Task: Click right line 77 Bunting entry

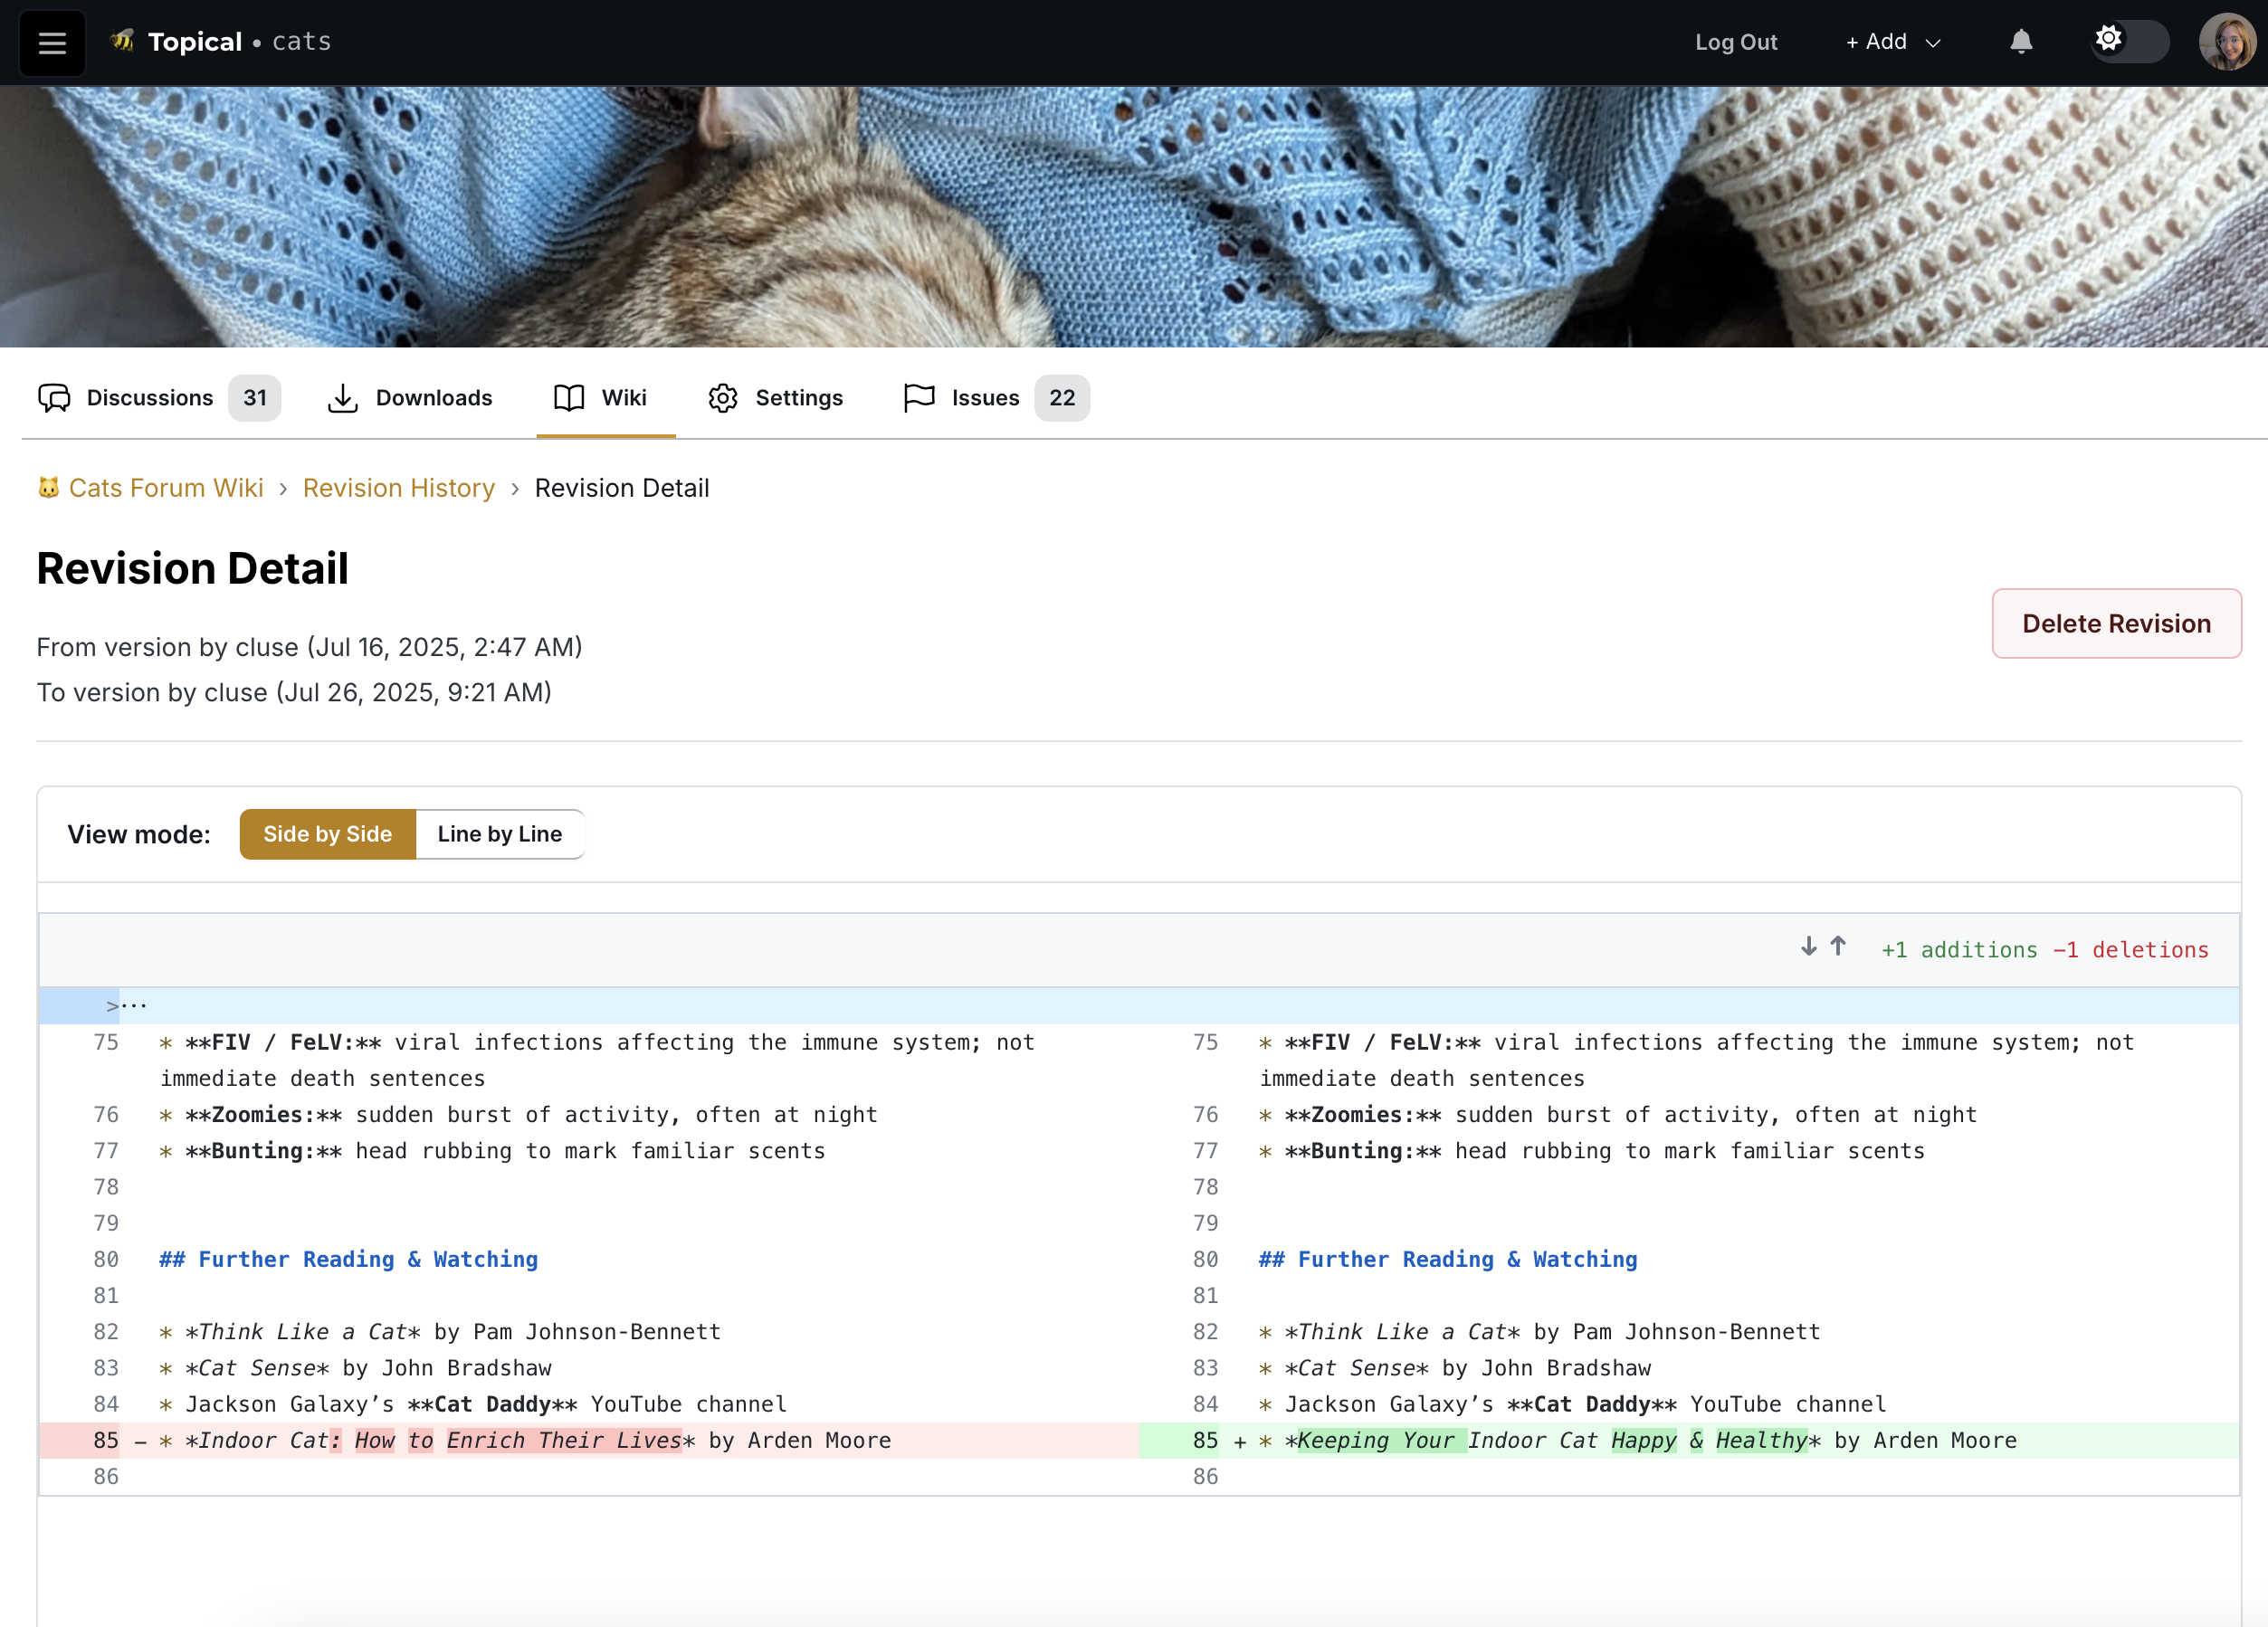Action: click(1591, 1150)
